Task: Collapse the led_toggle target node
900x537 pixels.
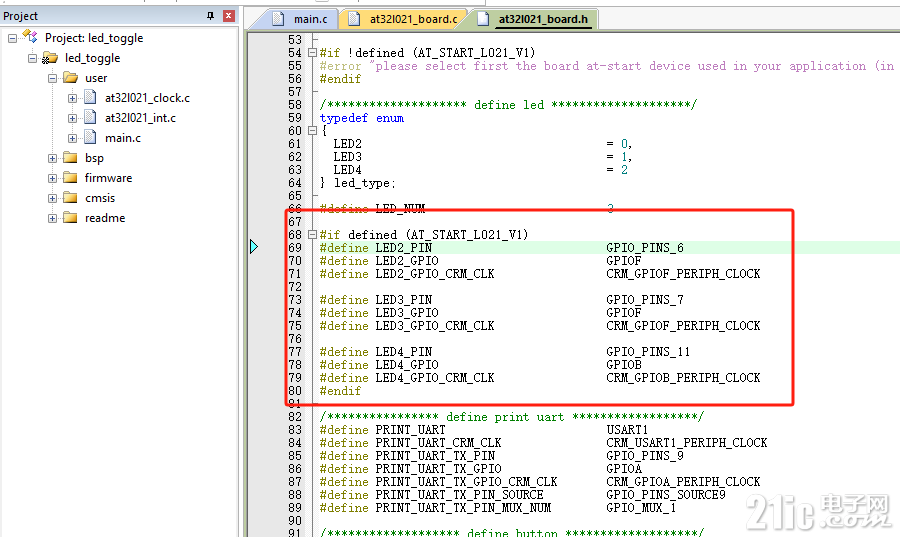Action: (32, 59)
